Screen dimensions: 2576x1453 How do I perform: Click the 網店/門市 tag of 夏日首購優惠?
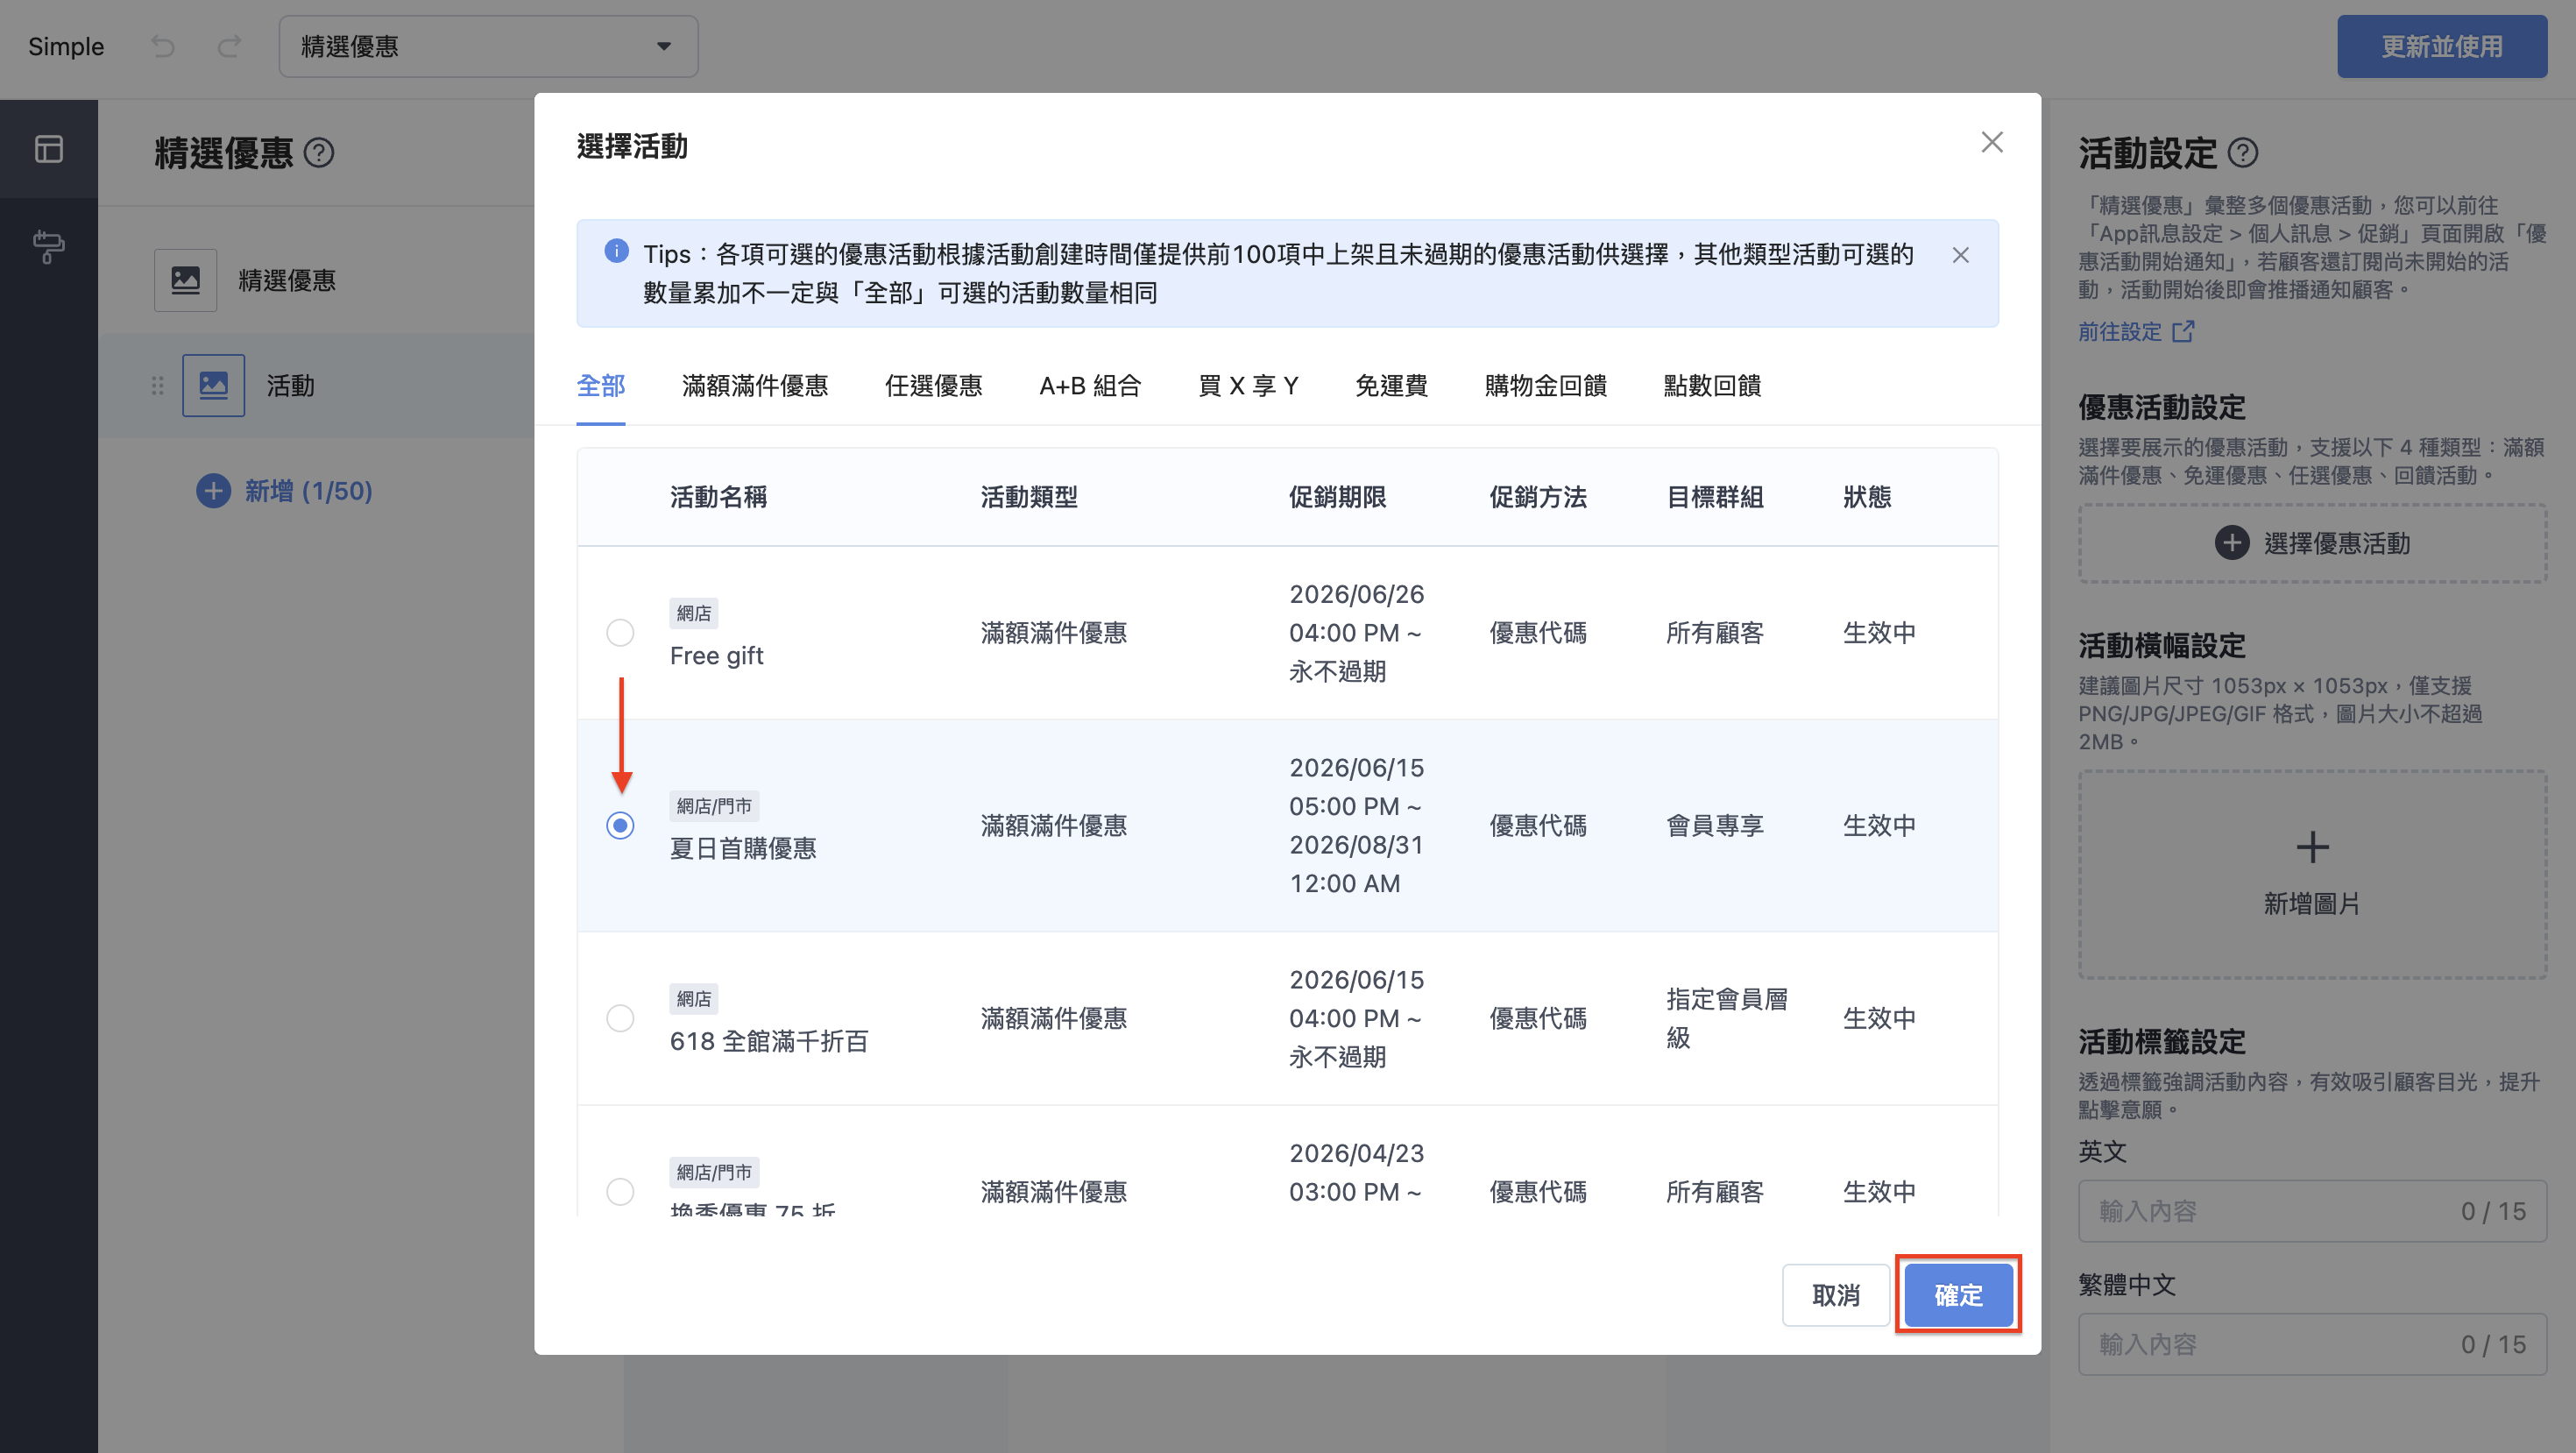coord(714,806)
